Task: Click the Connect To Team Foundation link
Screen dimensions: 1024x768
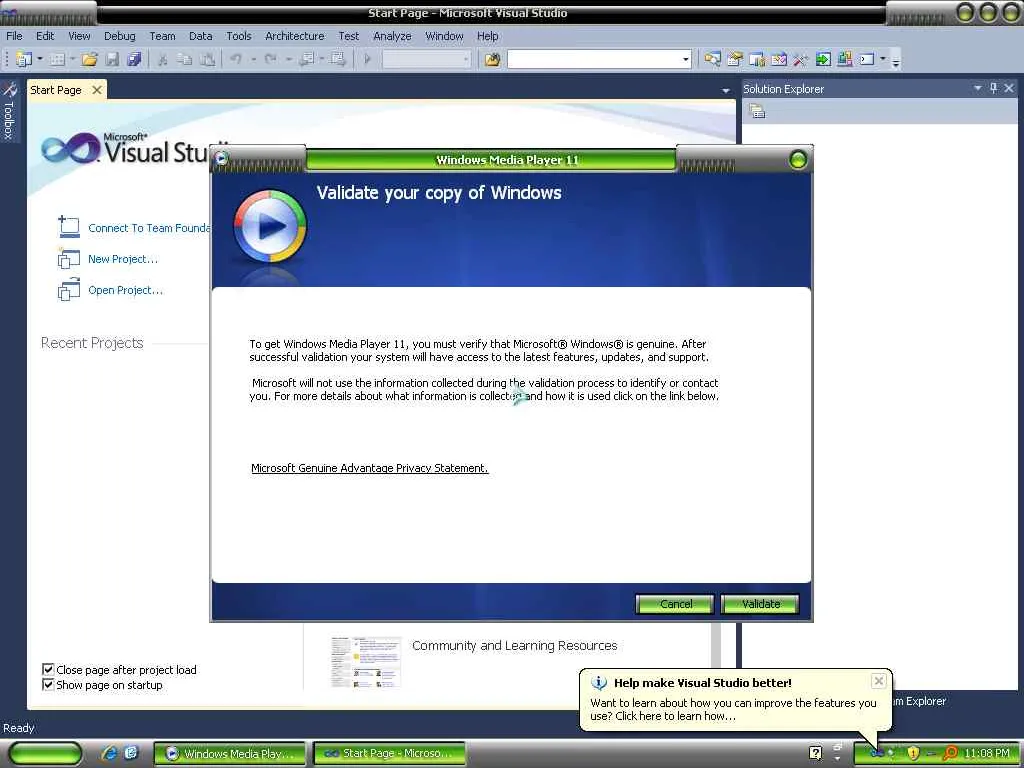Action: point(149,228)
